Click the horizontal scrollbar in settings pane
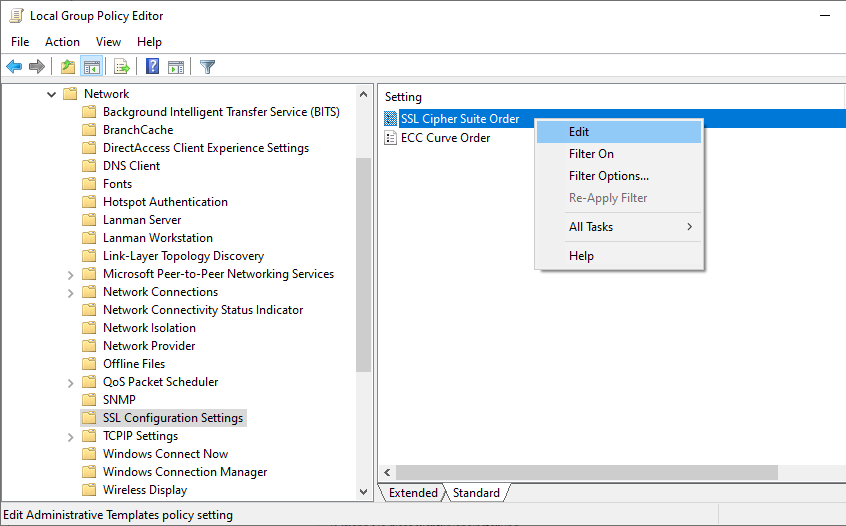This screenshot has width=846, height=526. 586,472
